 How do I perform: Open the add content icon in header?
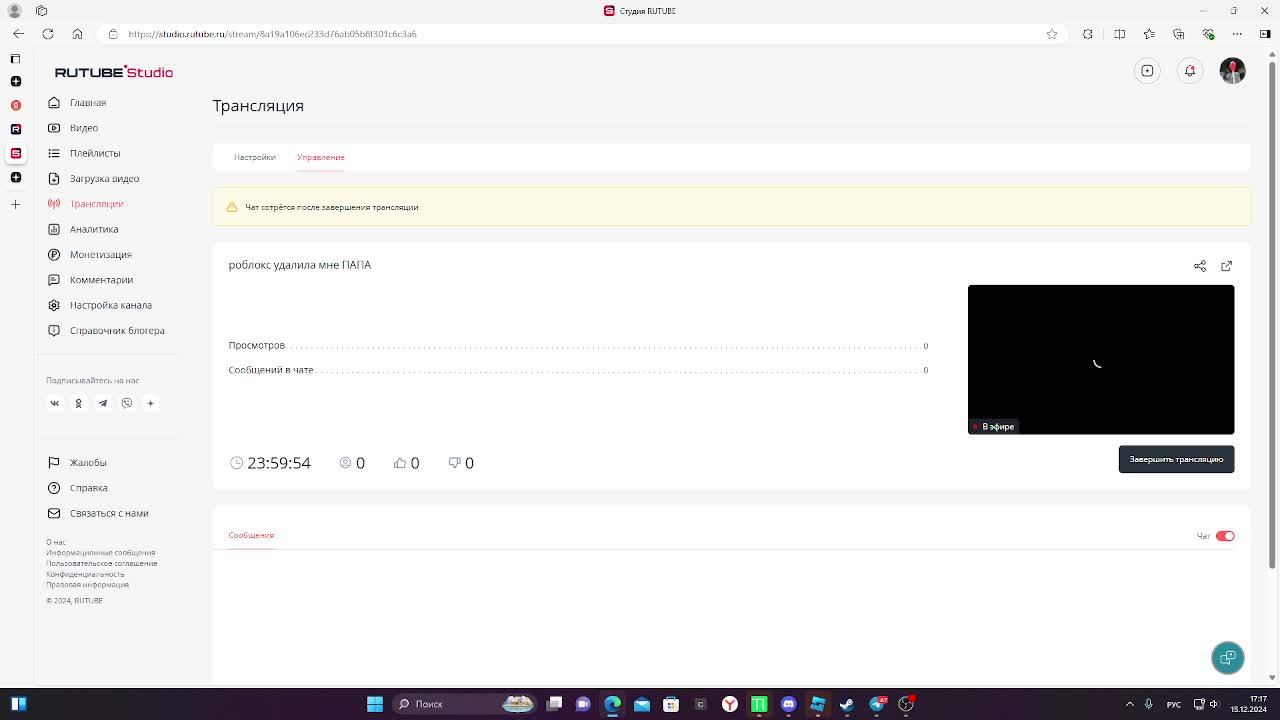[1147, 71]
